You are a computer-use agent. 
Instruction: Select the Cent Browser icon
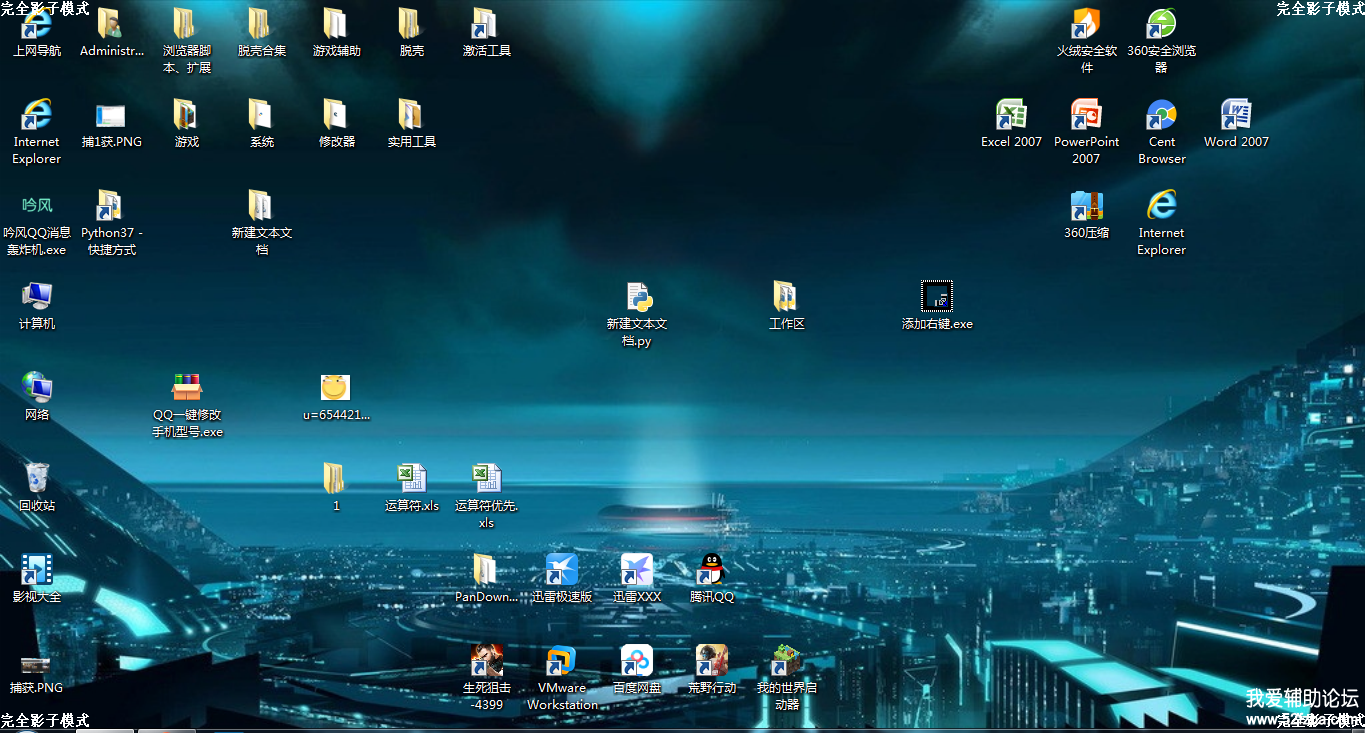1161,115
